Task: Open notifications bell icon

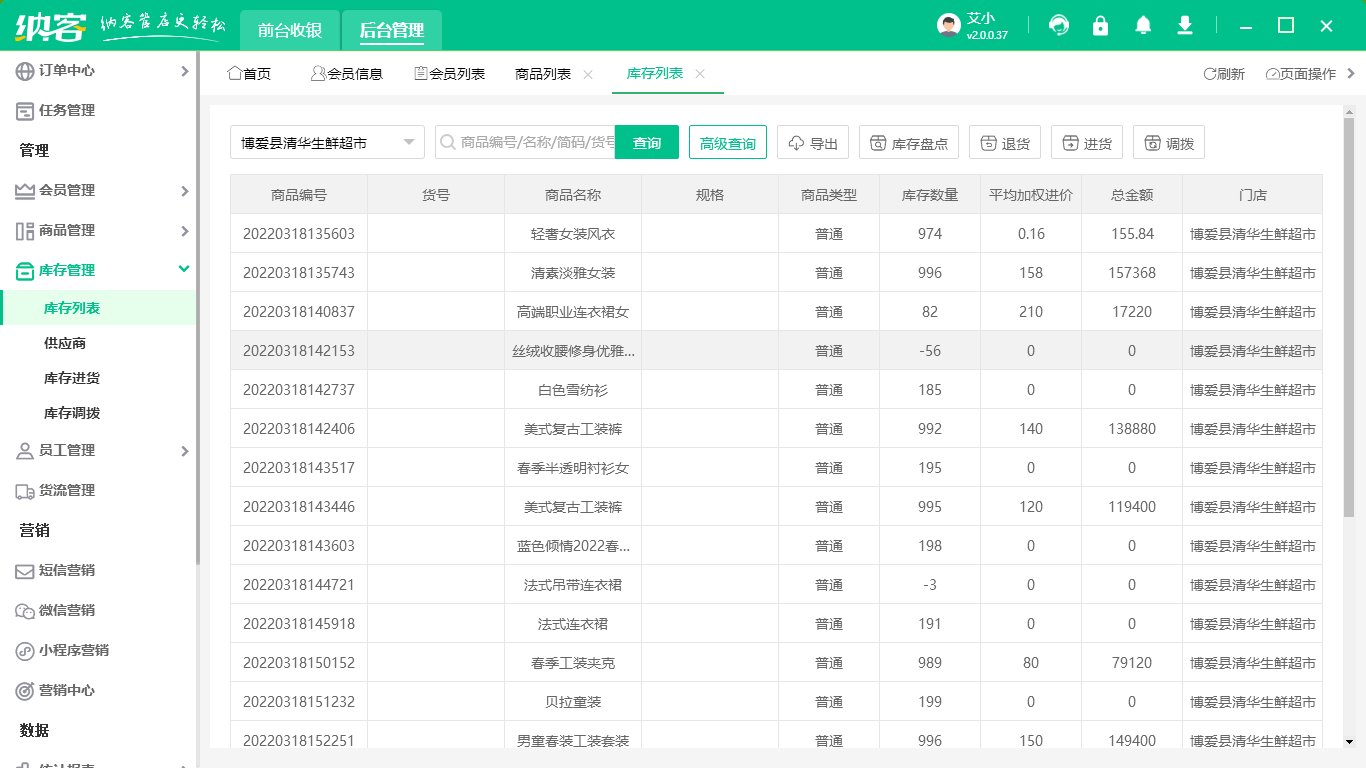Action: [x=1143, y=25]
